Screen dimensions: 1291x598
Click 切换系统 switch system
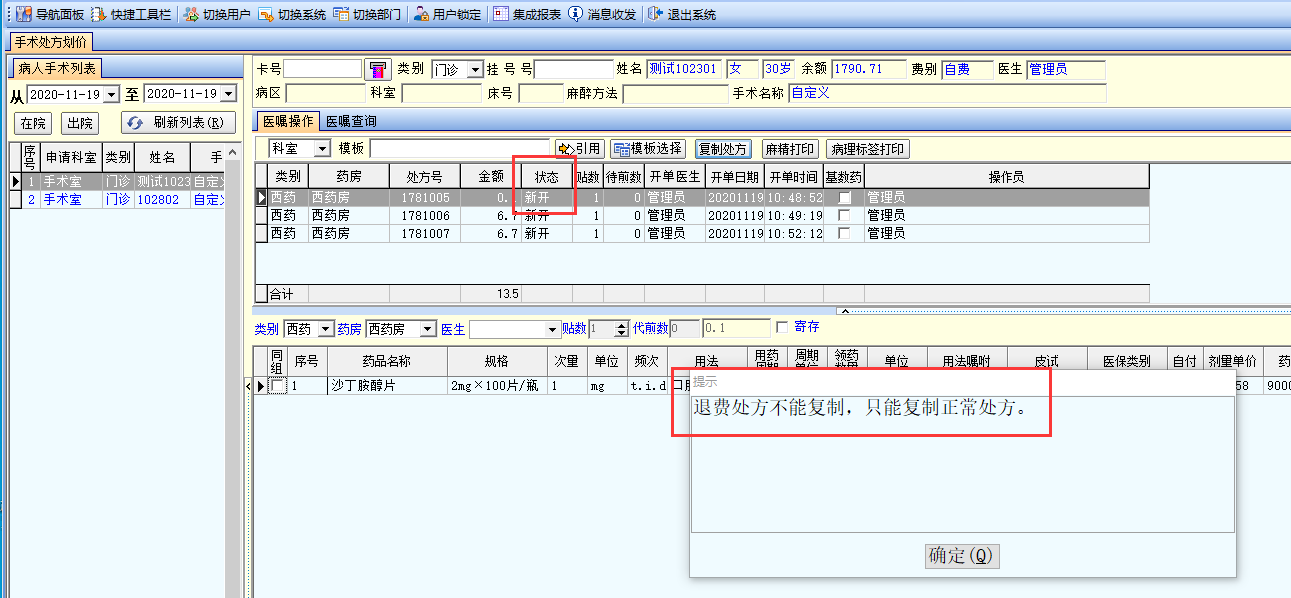[x=292, y=15]
